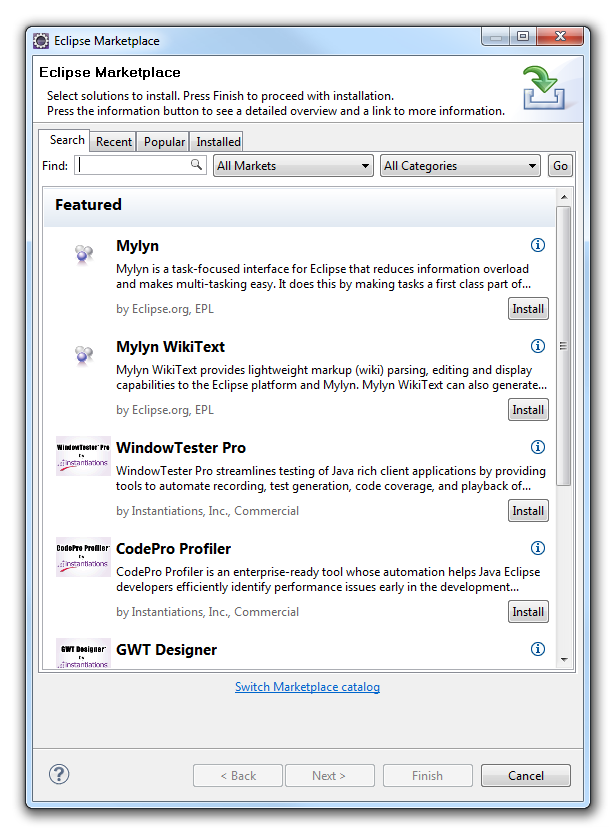611x832 pixels.
Task: Click the CodePro Profiler logo thumbnail
Action: click(x=83, y=557)
